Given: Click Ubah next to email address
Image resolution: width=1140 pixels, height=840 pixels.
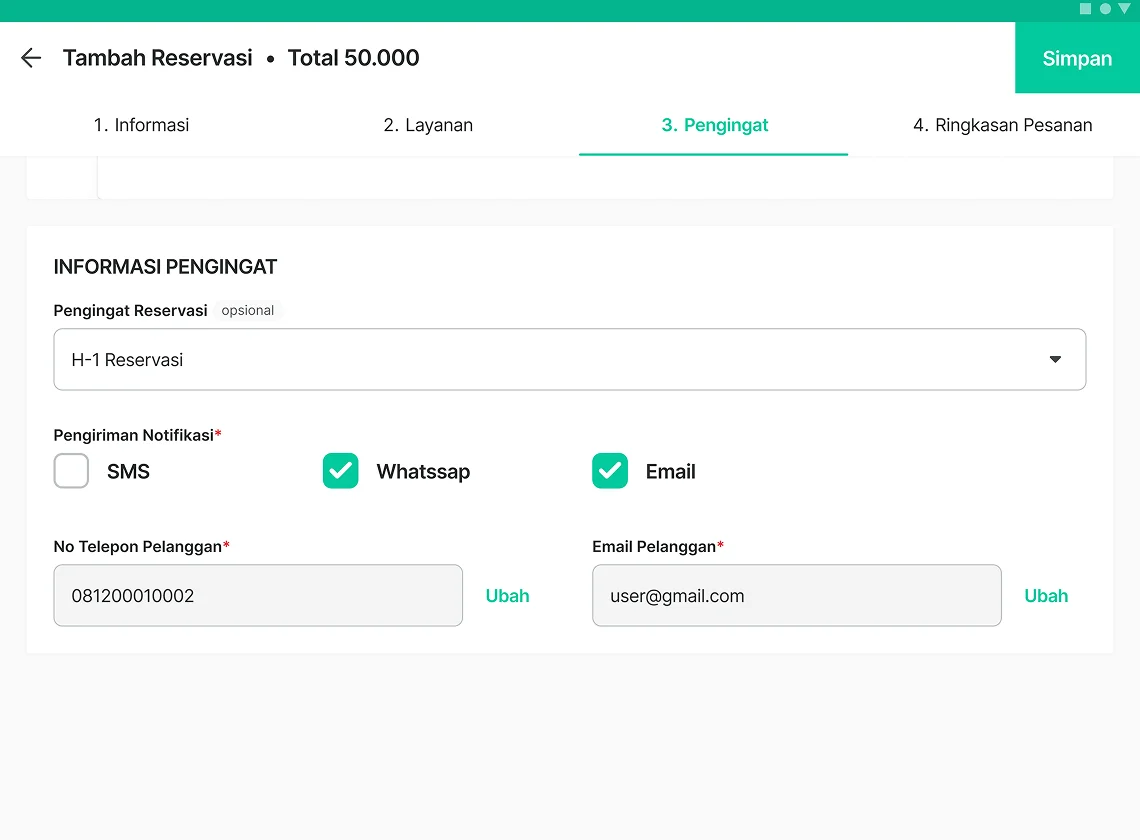Looking at the screenshot, I should (1046, 596).
